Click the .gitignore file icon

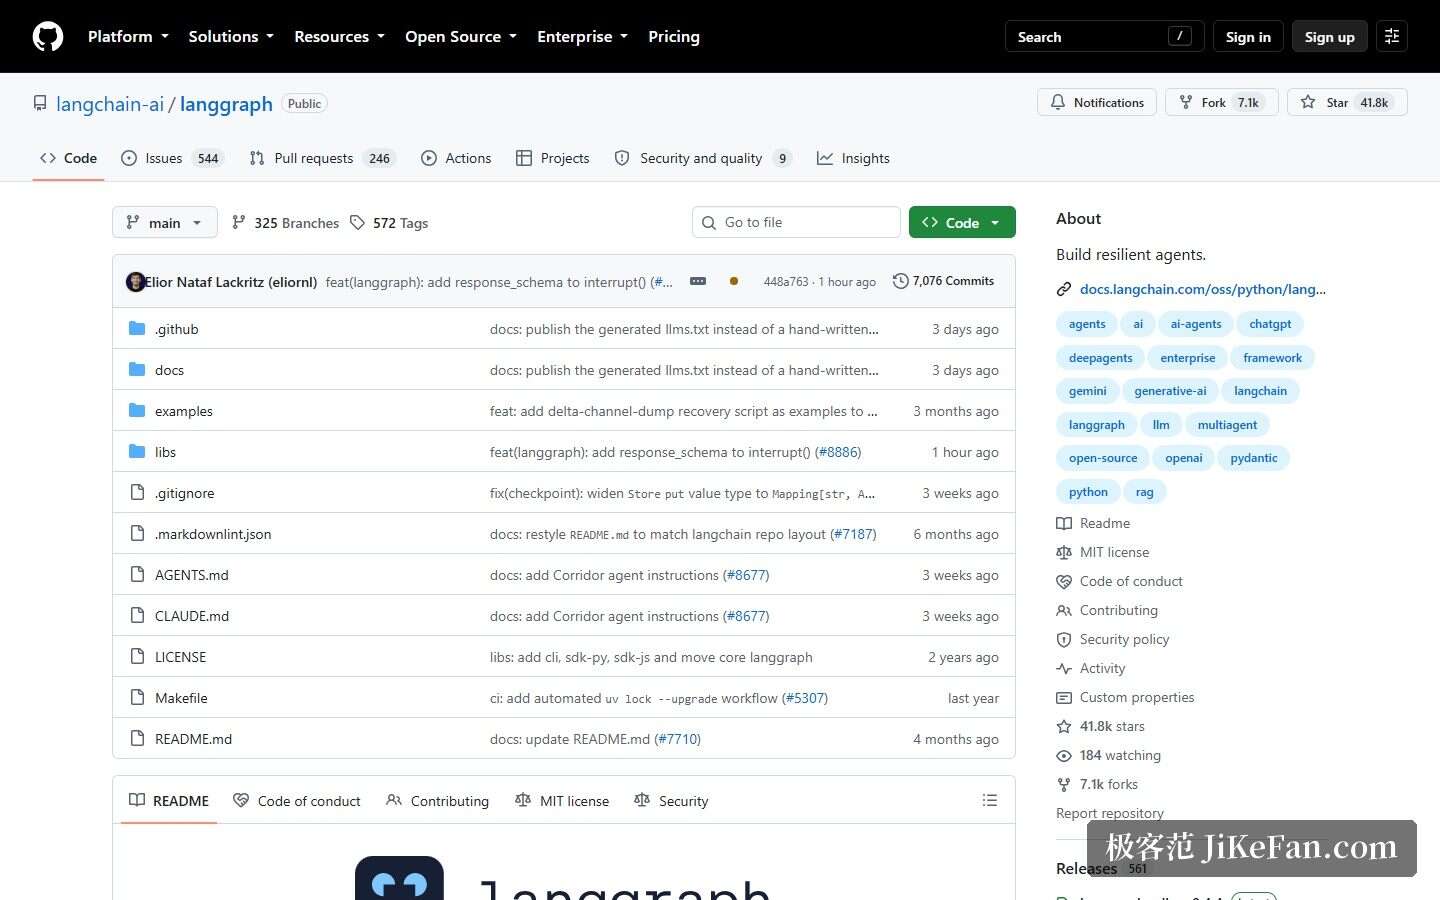coord(137,493)
